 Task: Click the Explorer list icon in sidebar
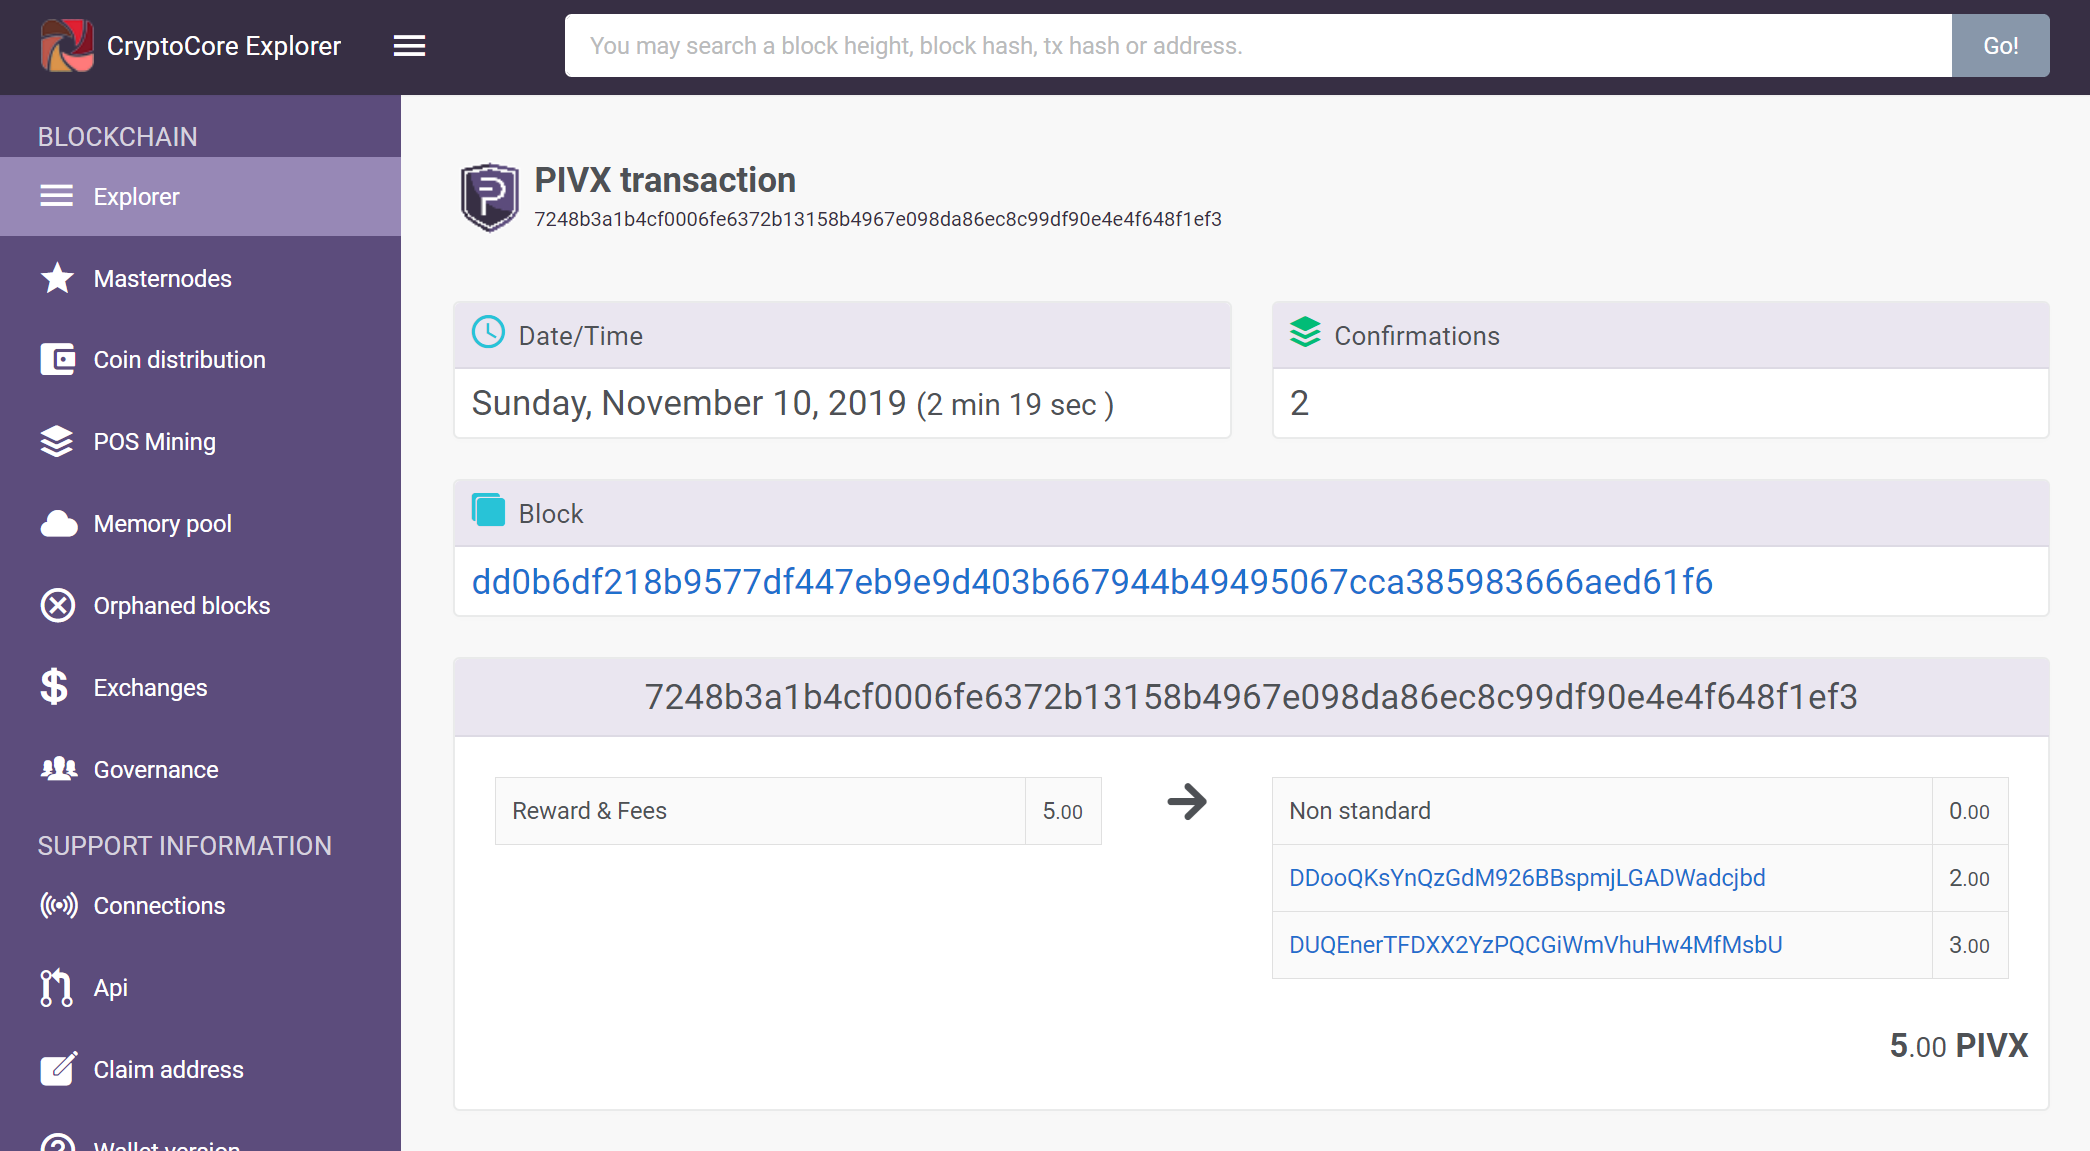(x=57, y=196)
